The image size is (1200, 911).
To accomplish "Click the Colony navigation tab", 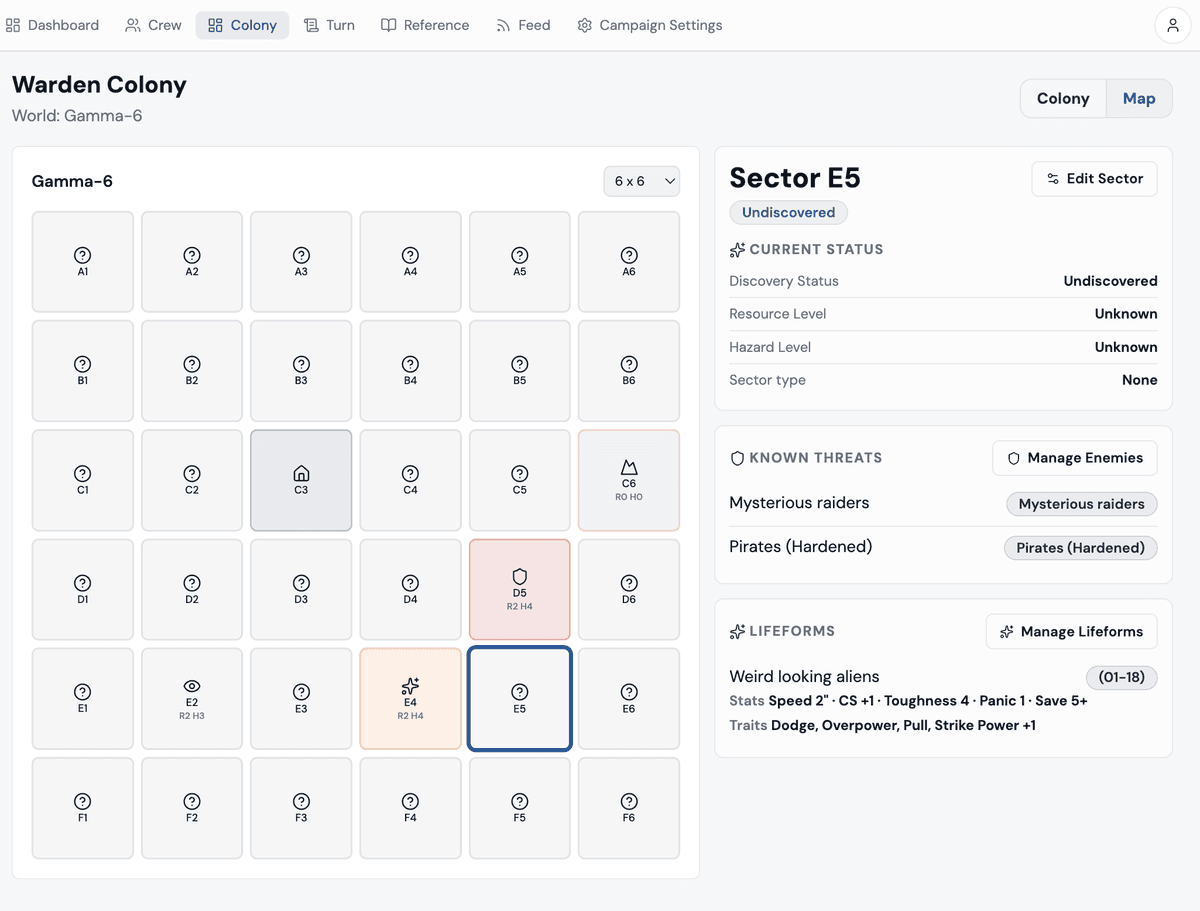I will point(242,25).
